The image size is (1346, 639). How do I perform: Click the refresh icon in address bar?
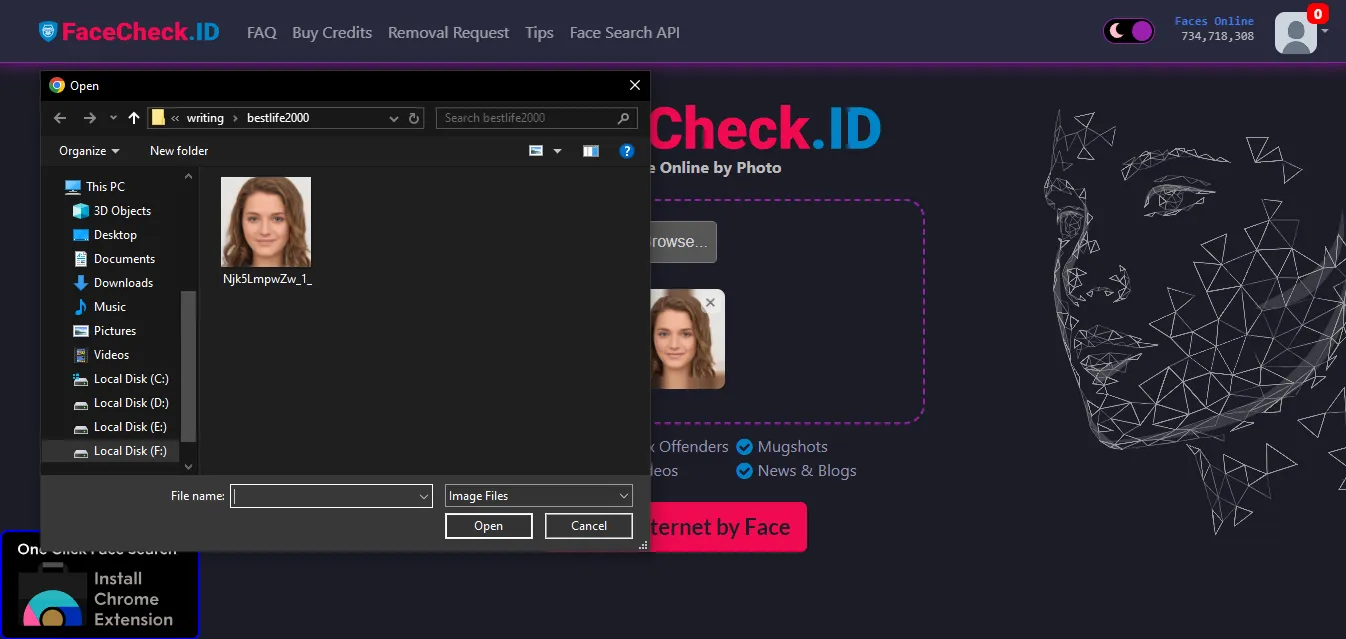coord(413,118)
